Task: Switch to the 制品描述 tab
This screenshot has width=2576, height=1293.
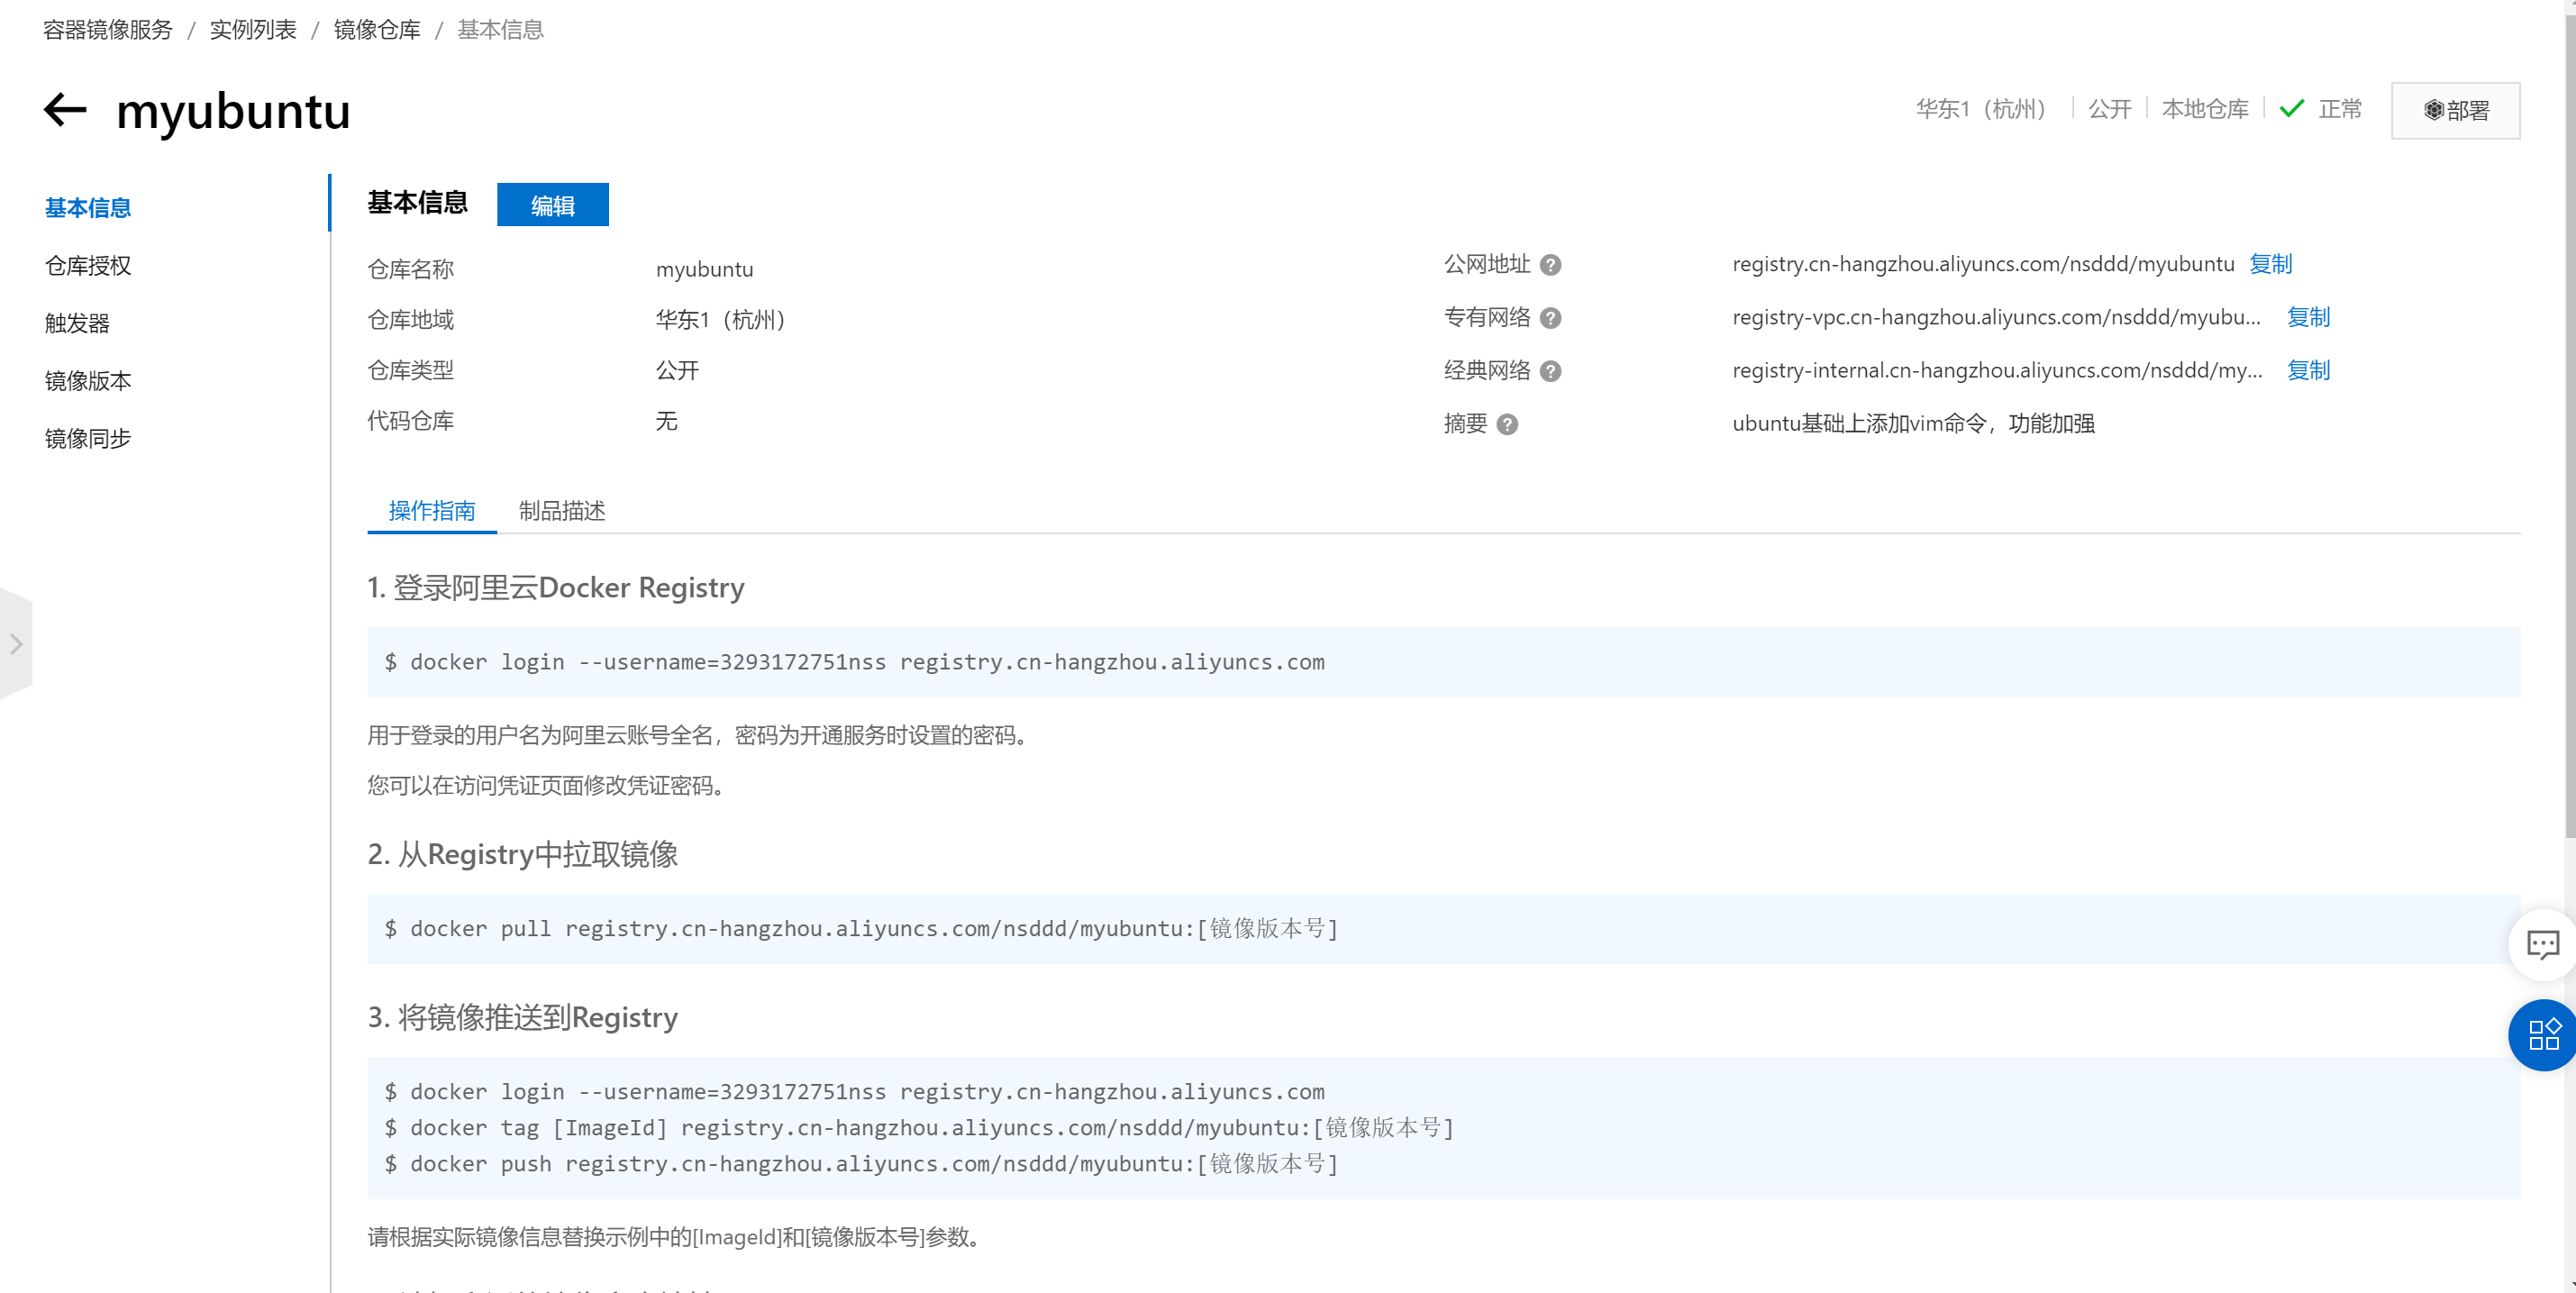Action: (562, 511)
